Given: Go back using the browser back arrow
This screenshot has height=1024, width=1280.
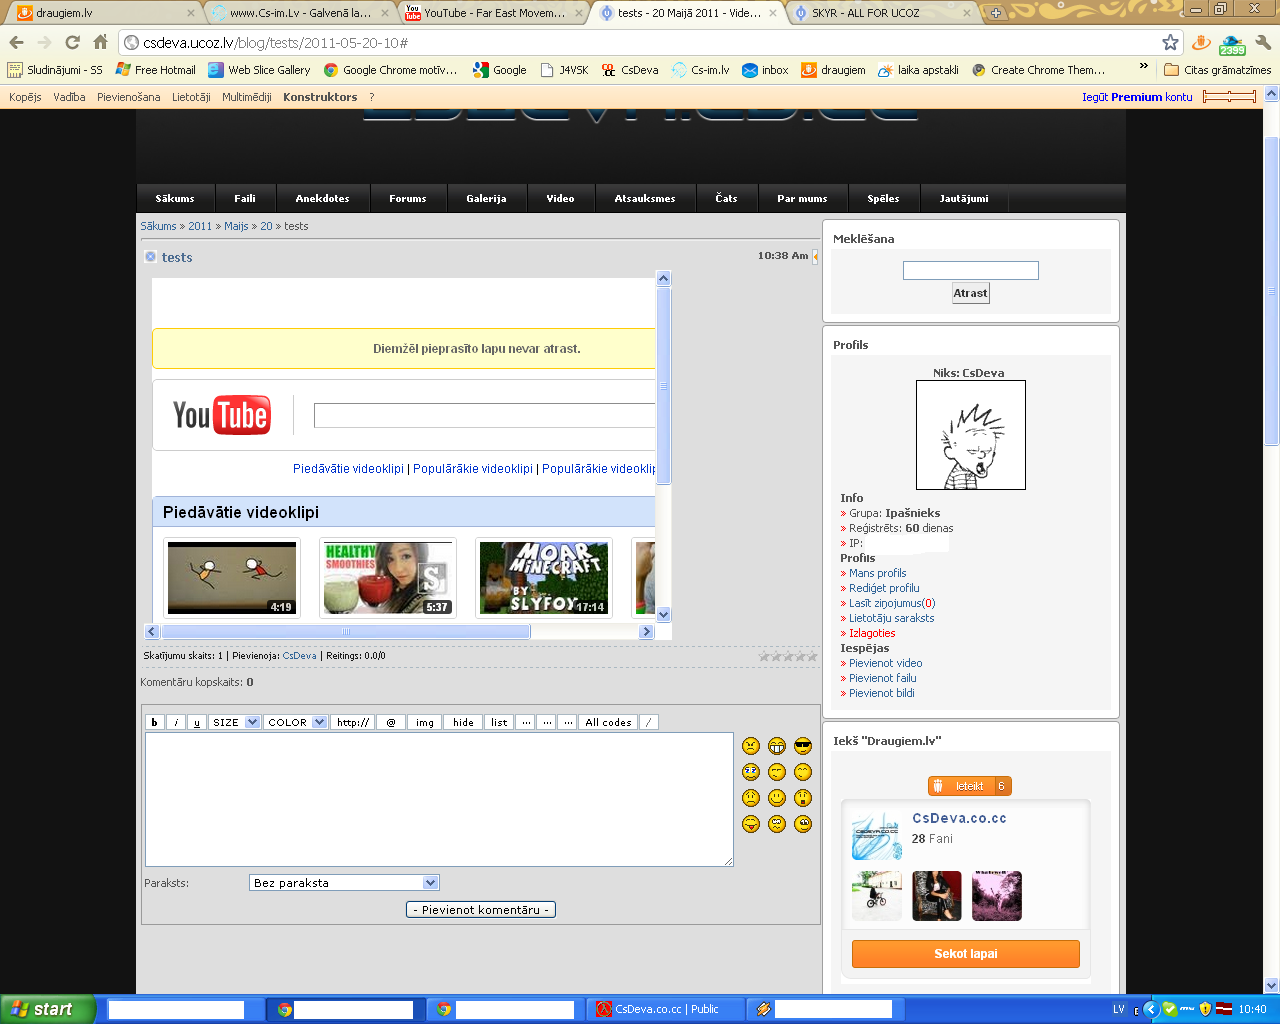Looking at the screenshot, I should point(16,42).
